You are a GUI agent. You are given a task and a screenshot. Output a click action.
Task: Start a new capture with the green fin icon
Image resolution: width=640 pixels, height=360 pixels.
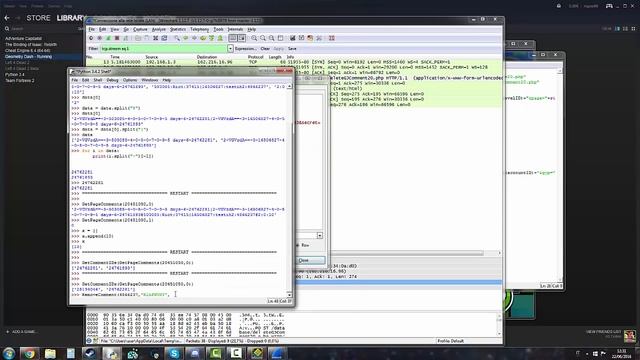point(108,38)
